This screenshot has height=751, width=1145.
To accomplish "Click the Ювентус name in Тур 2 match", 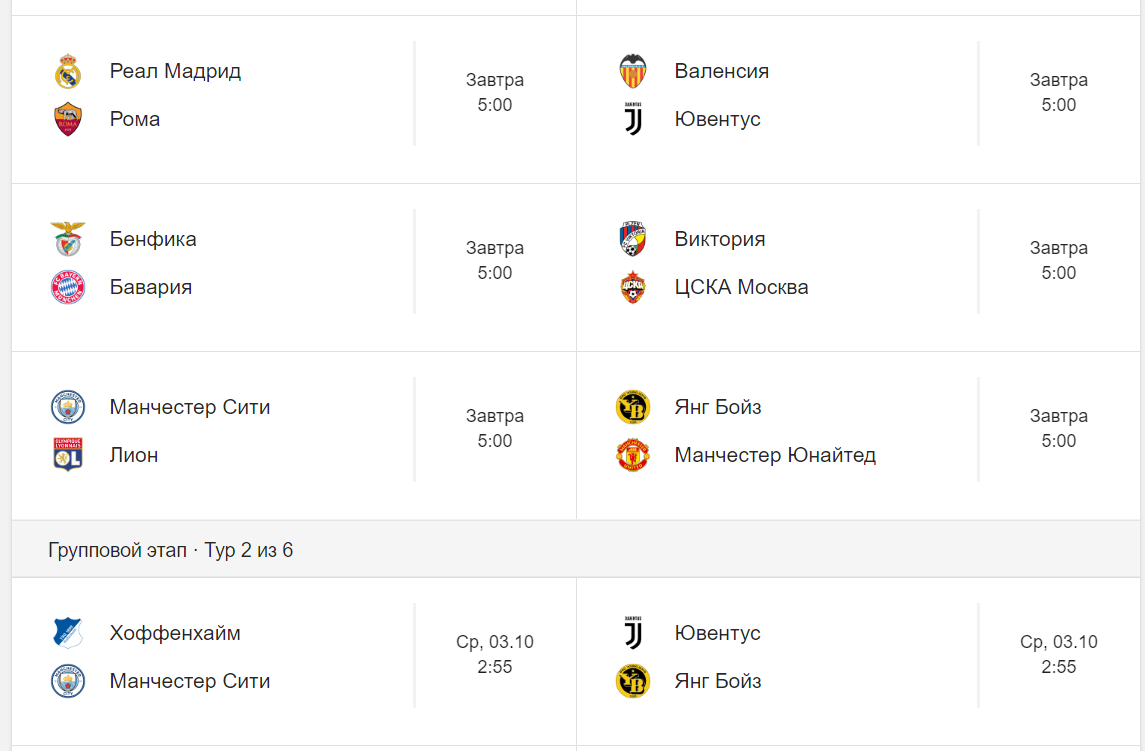I will coord(717,633).
